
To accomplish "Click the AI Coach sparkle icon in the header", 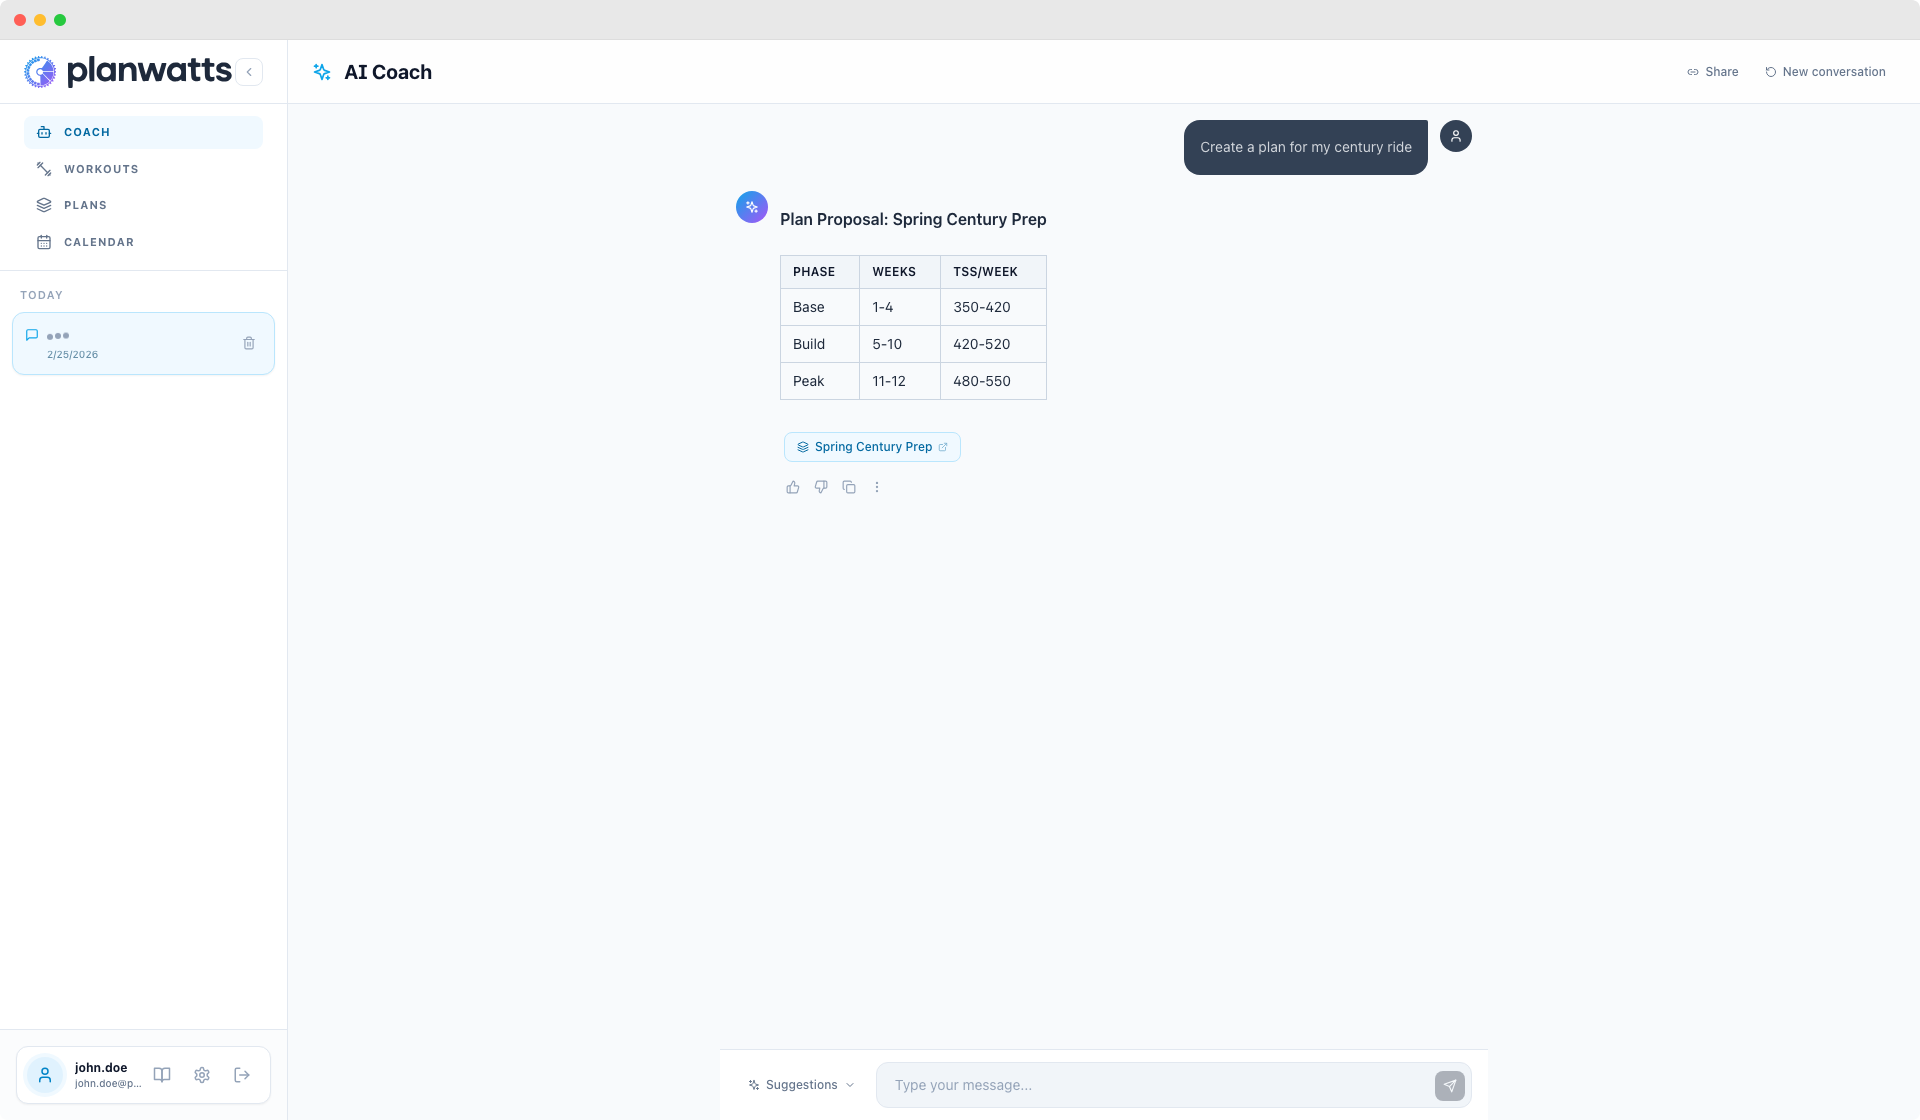I will [322, 72].
